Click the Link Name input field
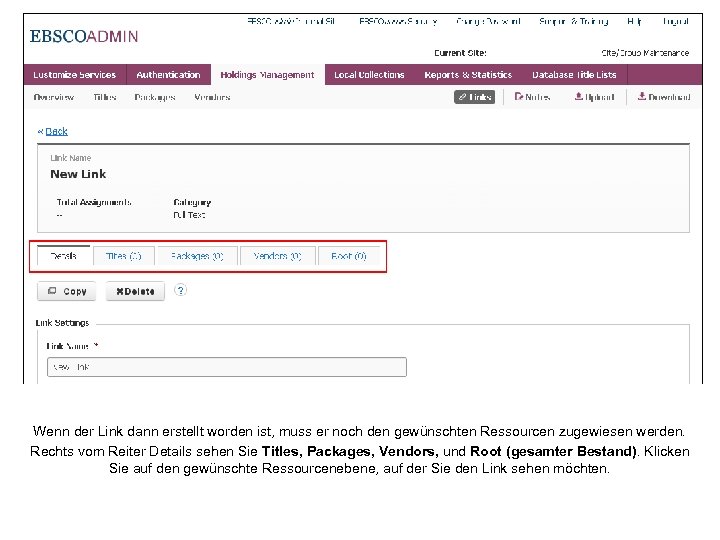The image size is (720, 540). point(227,367)
